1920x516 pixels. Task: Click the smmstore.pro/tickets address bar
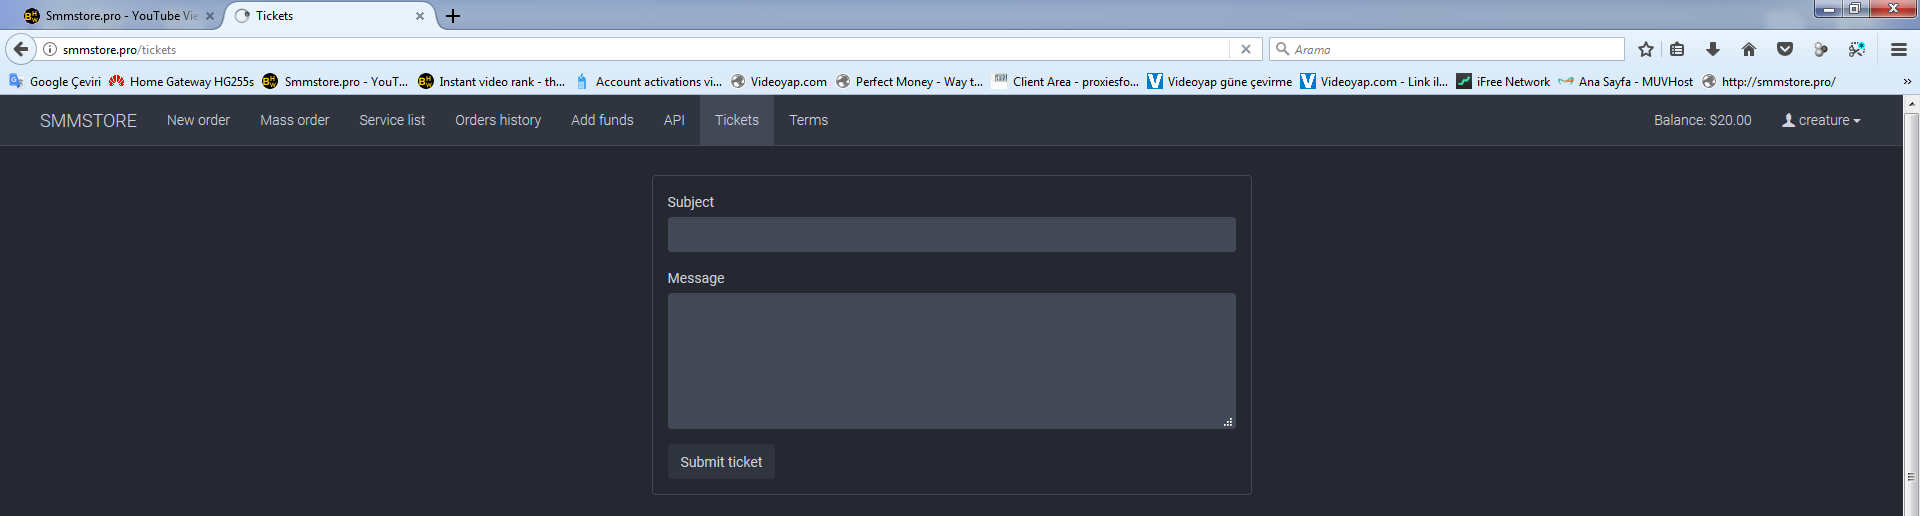coord(640,49)
